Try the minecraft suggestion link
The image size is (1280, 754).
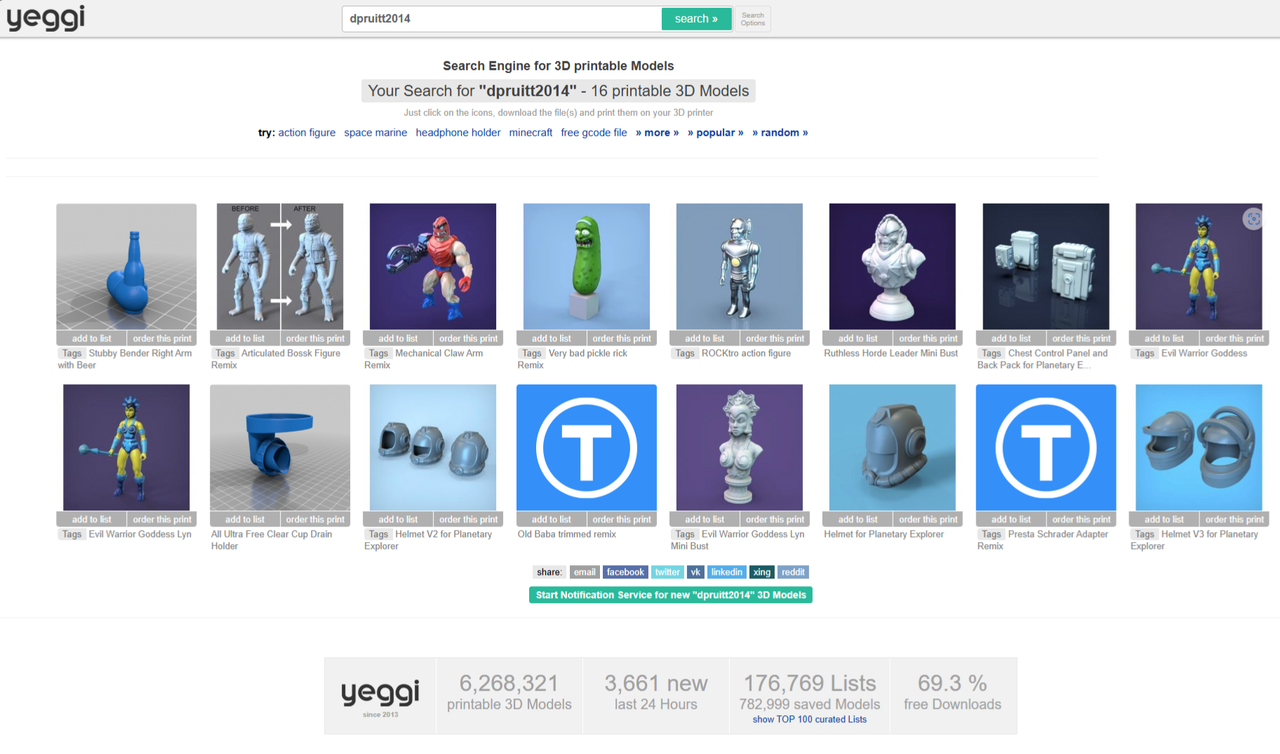530,132
